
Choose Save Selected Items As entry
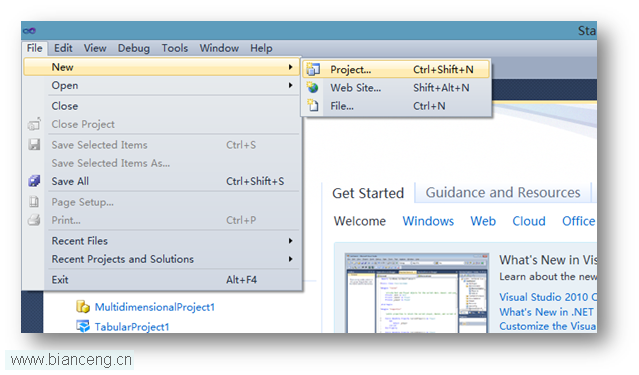click(162, 163)
